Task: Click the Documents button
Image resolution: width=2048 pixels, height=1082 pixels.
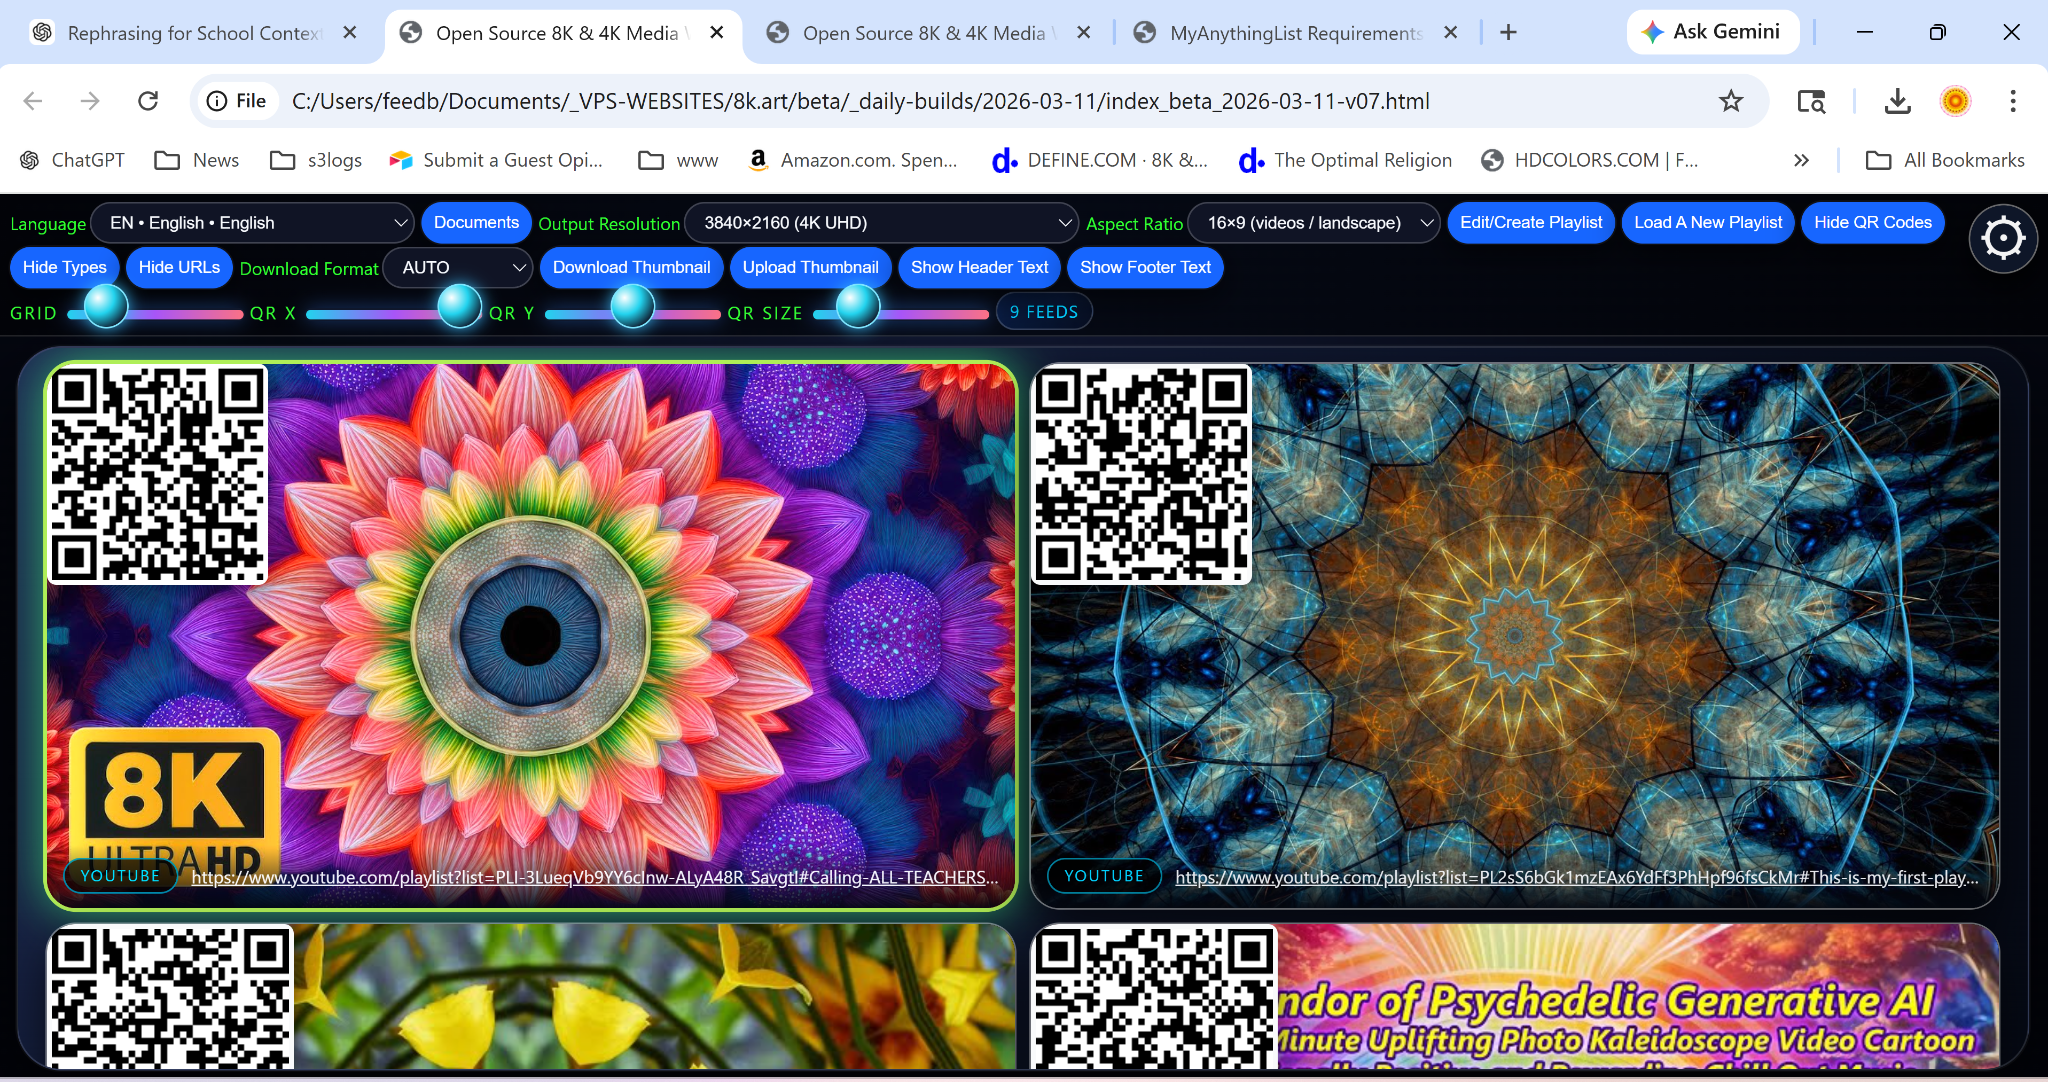Action: click(x=476, y=223)
